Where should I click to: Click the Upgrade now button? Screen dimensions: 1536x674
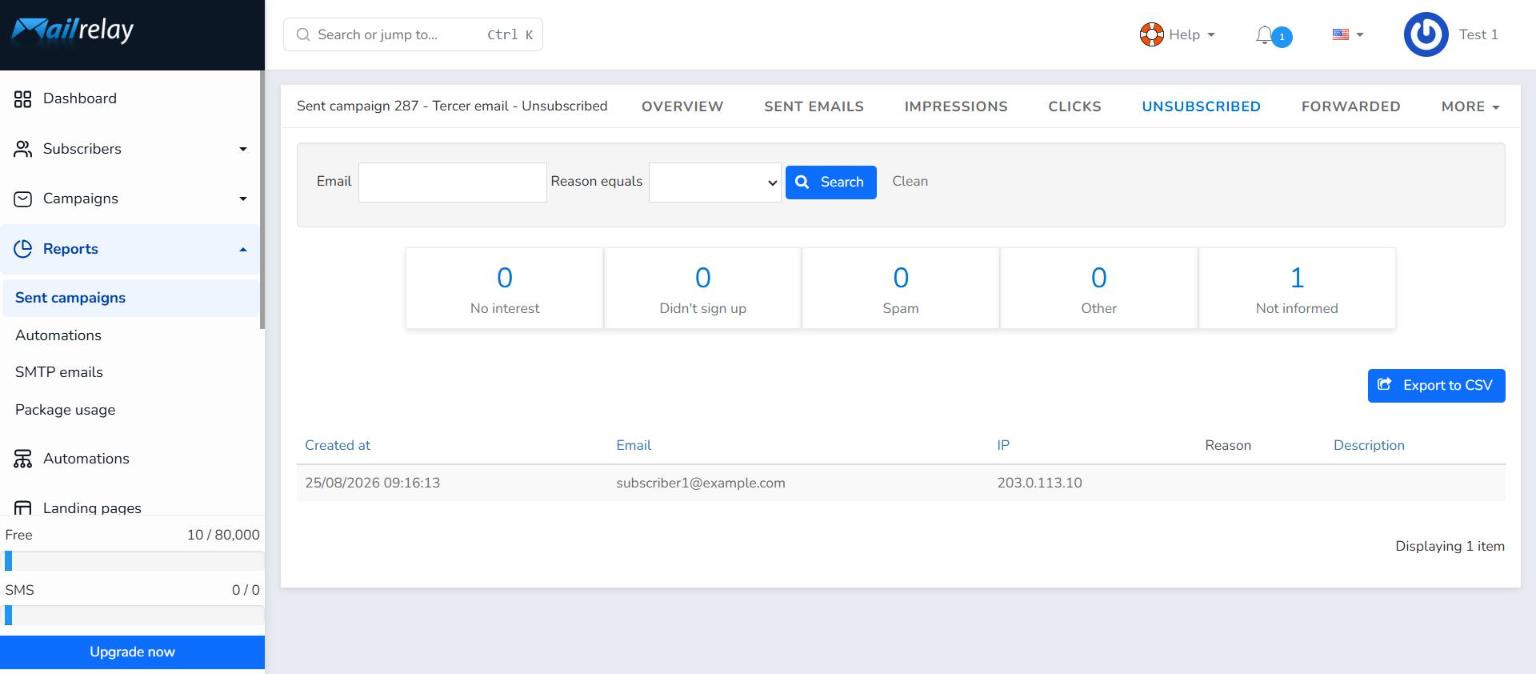click(x=132, y=652)
